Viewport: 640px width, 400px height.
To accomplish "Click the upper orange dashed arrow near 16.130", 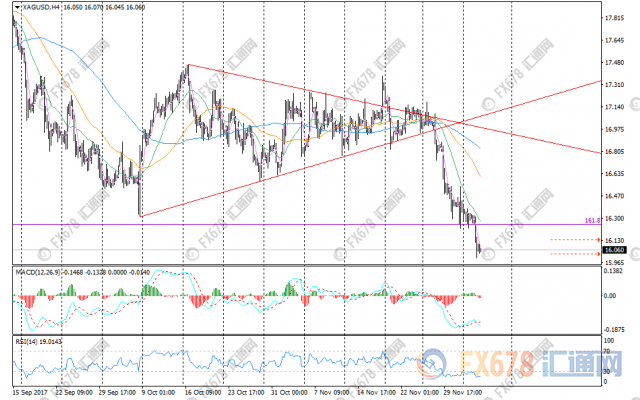I will click(x=585, y=241).
